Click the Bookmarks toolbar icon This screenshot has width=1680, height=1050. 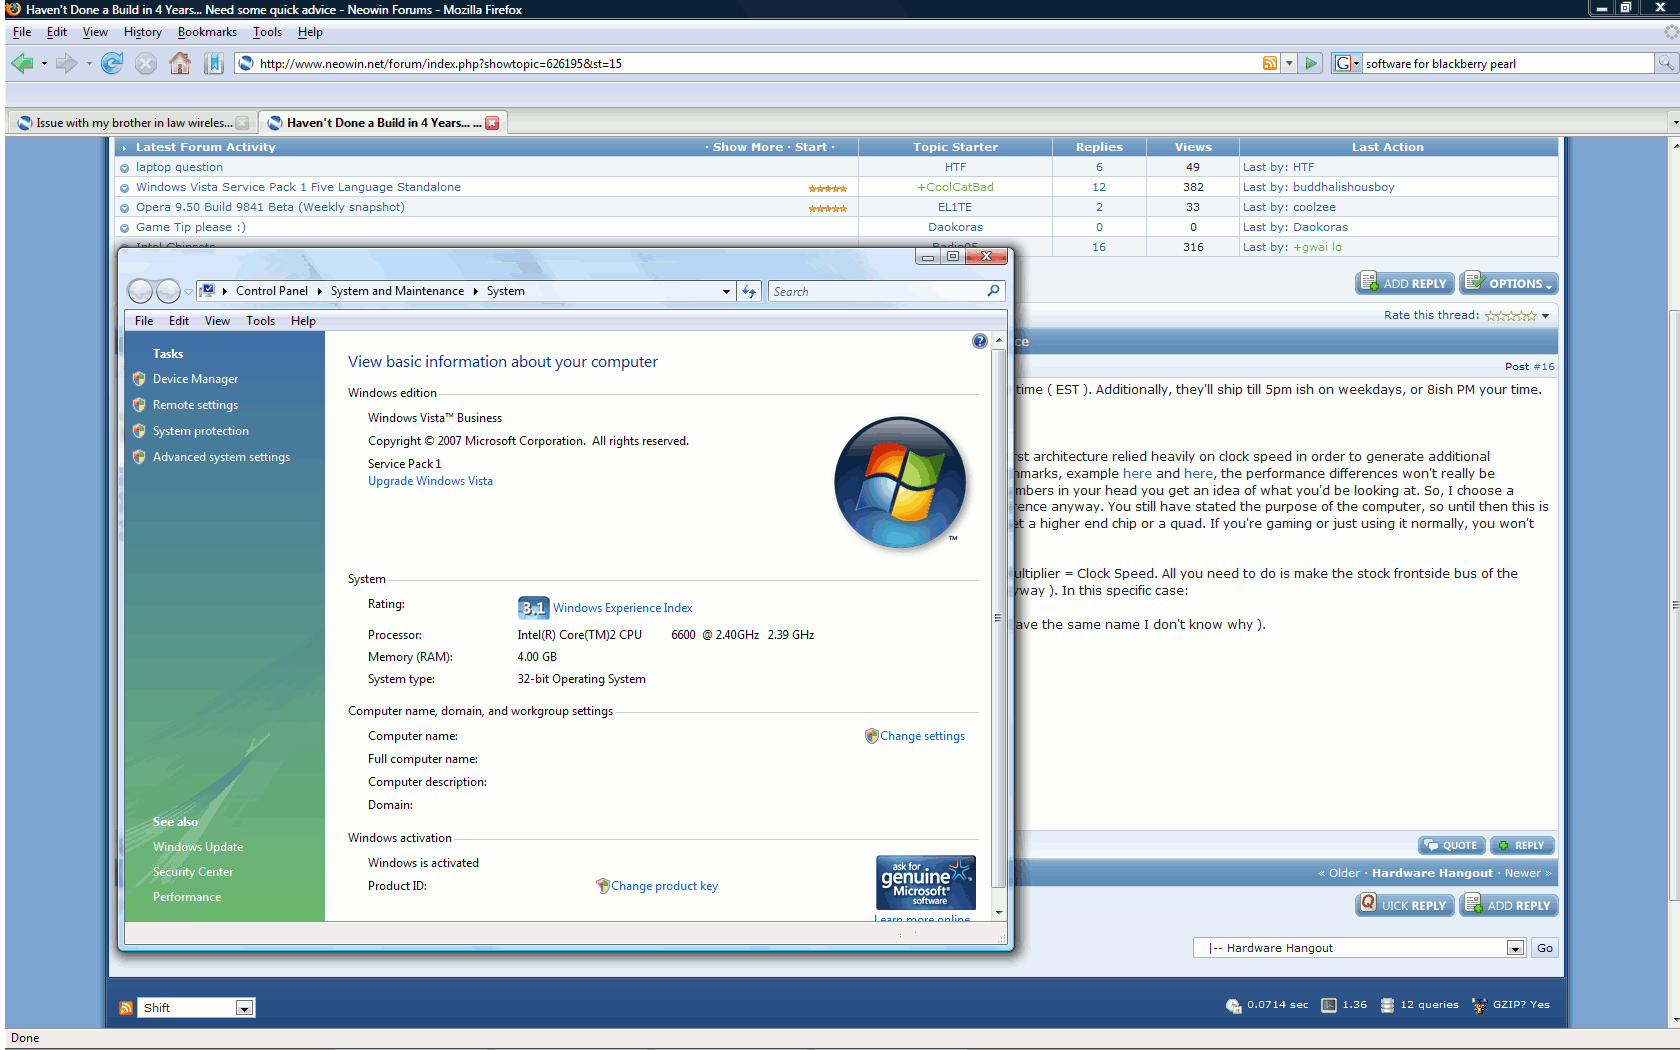[213, 64]
